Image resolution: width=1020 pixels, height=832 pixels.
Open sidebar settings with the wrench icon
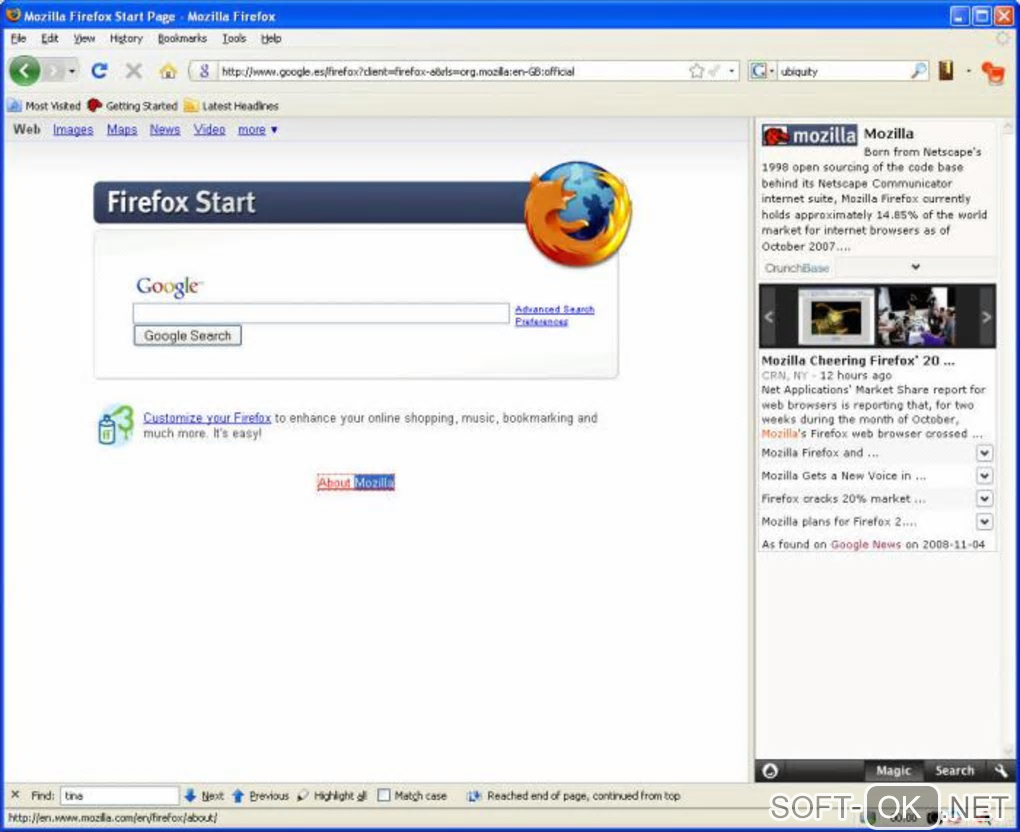1000,771
